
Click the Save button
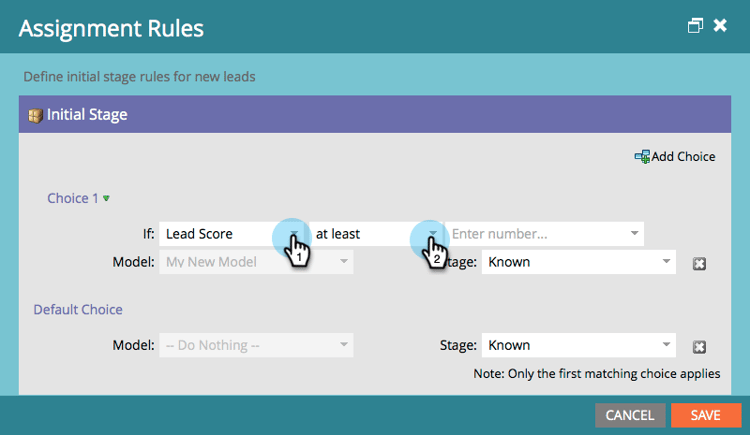(x=705, y=415)
